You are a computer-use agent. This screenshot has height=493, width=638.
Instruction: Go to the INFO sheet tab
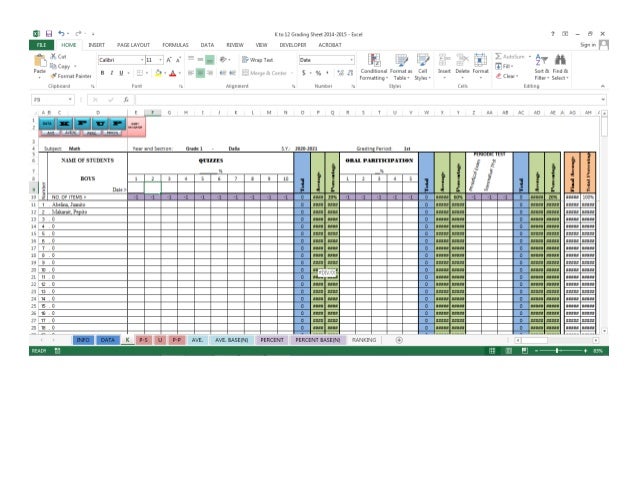click(x=83, y=340)
